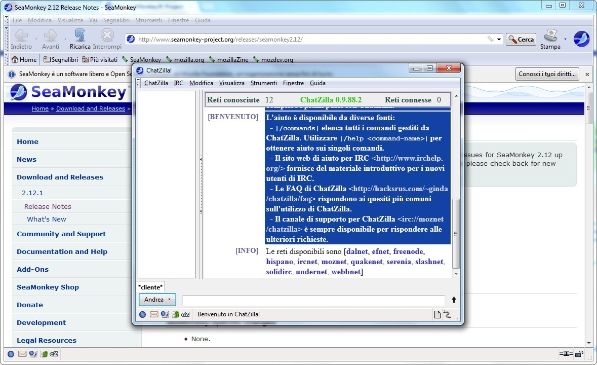Click the Stampa printer icon
Image resolution: width=597 pixels, height=365 pixels.
pos(550,36)
